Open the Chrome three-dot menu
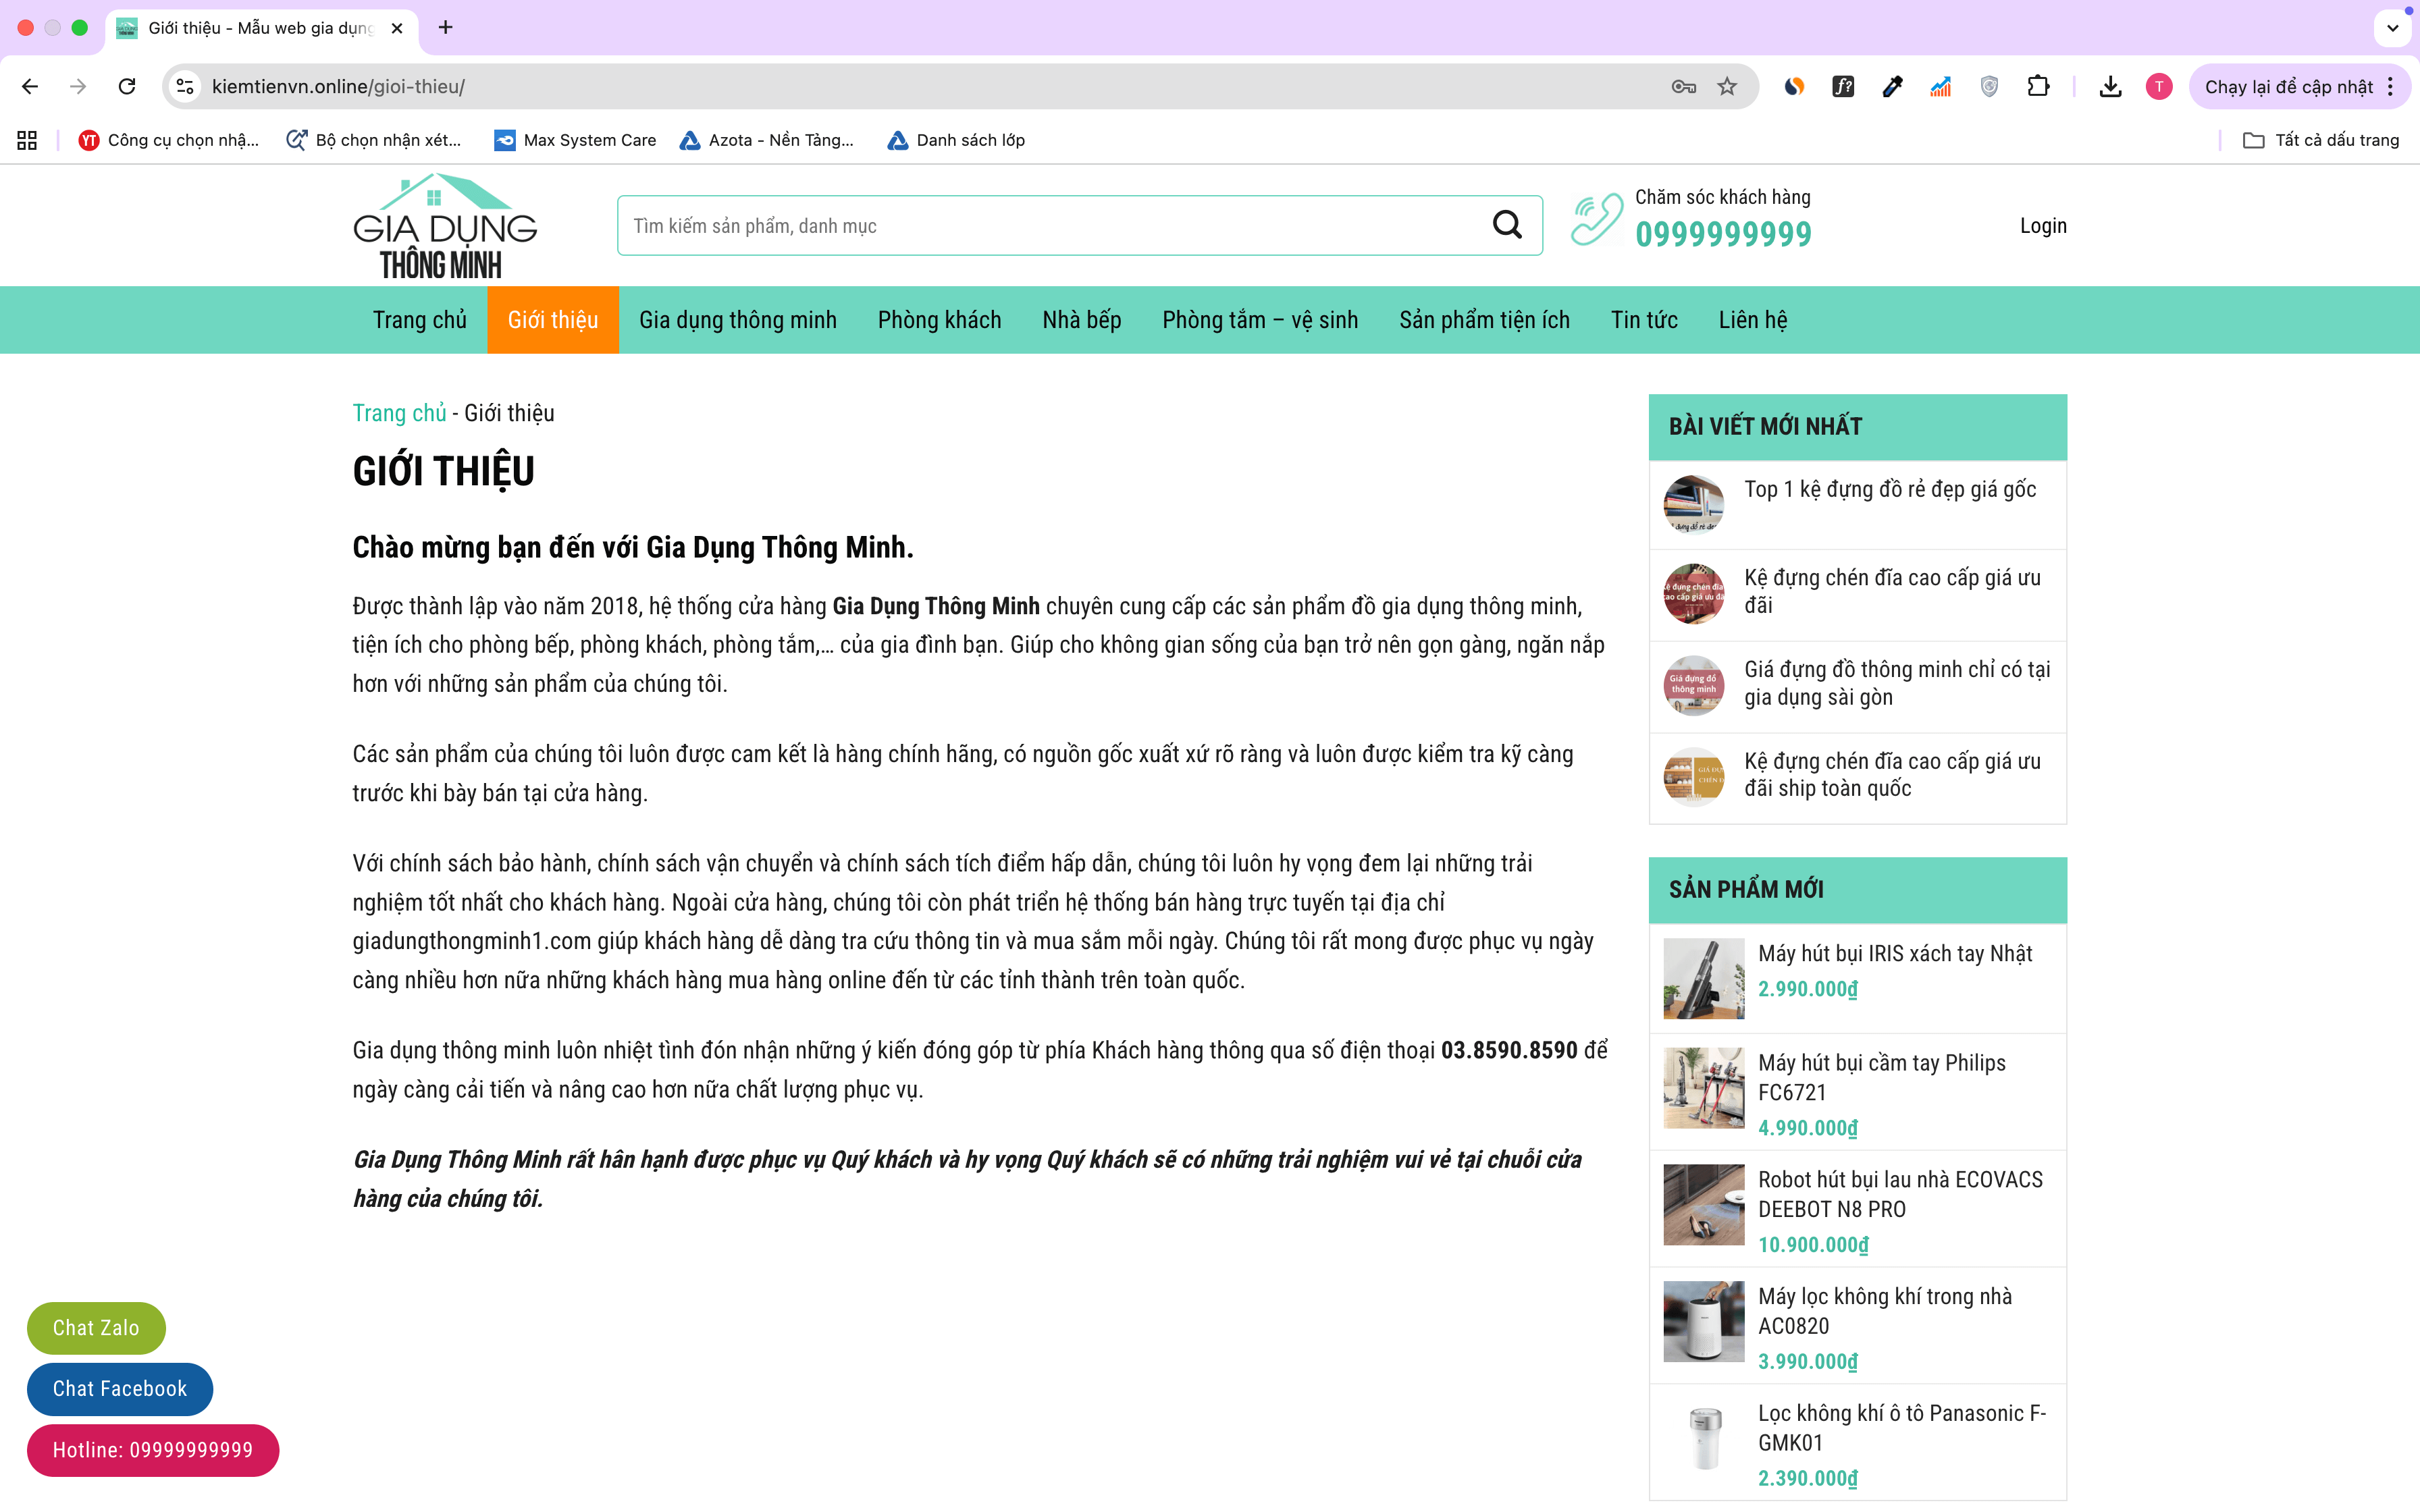The height and width of the screenshot is (1512, 2420). (x=2391, y=87)
